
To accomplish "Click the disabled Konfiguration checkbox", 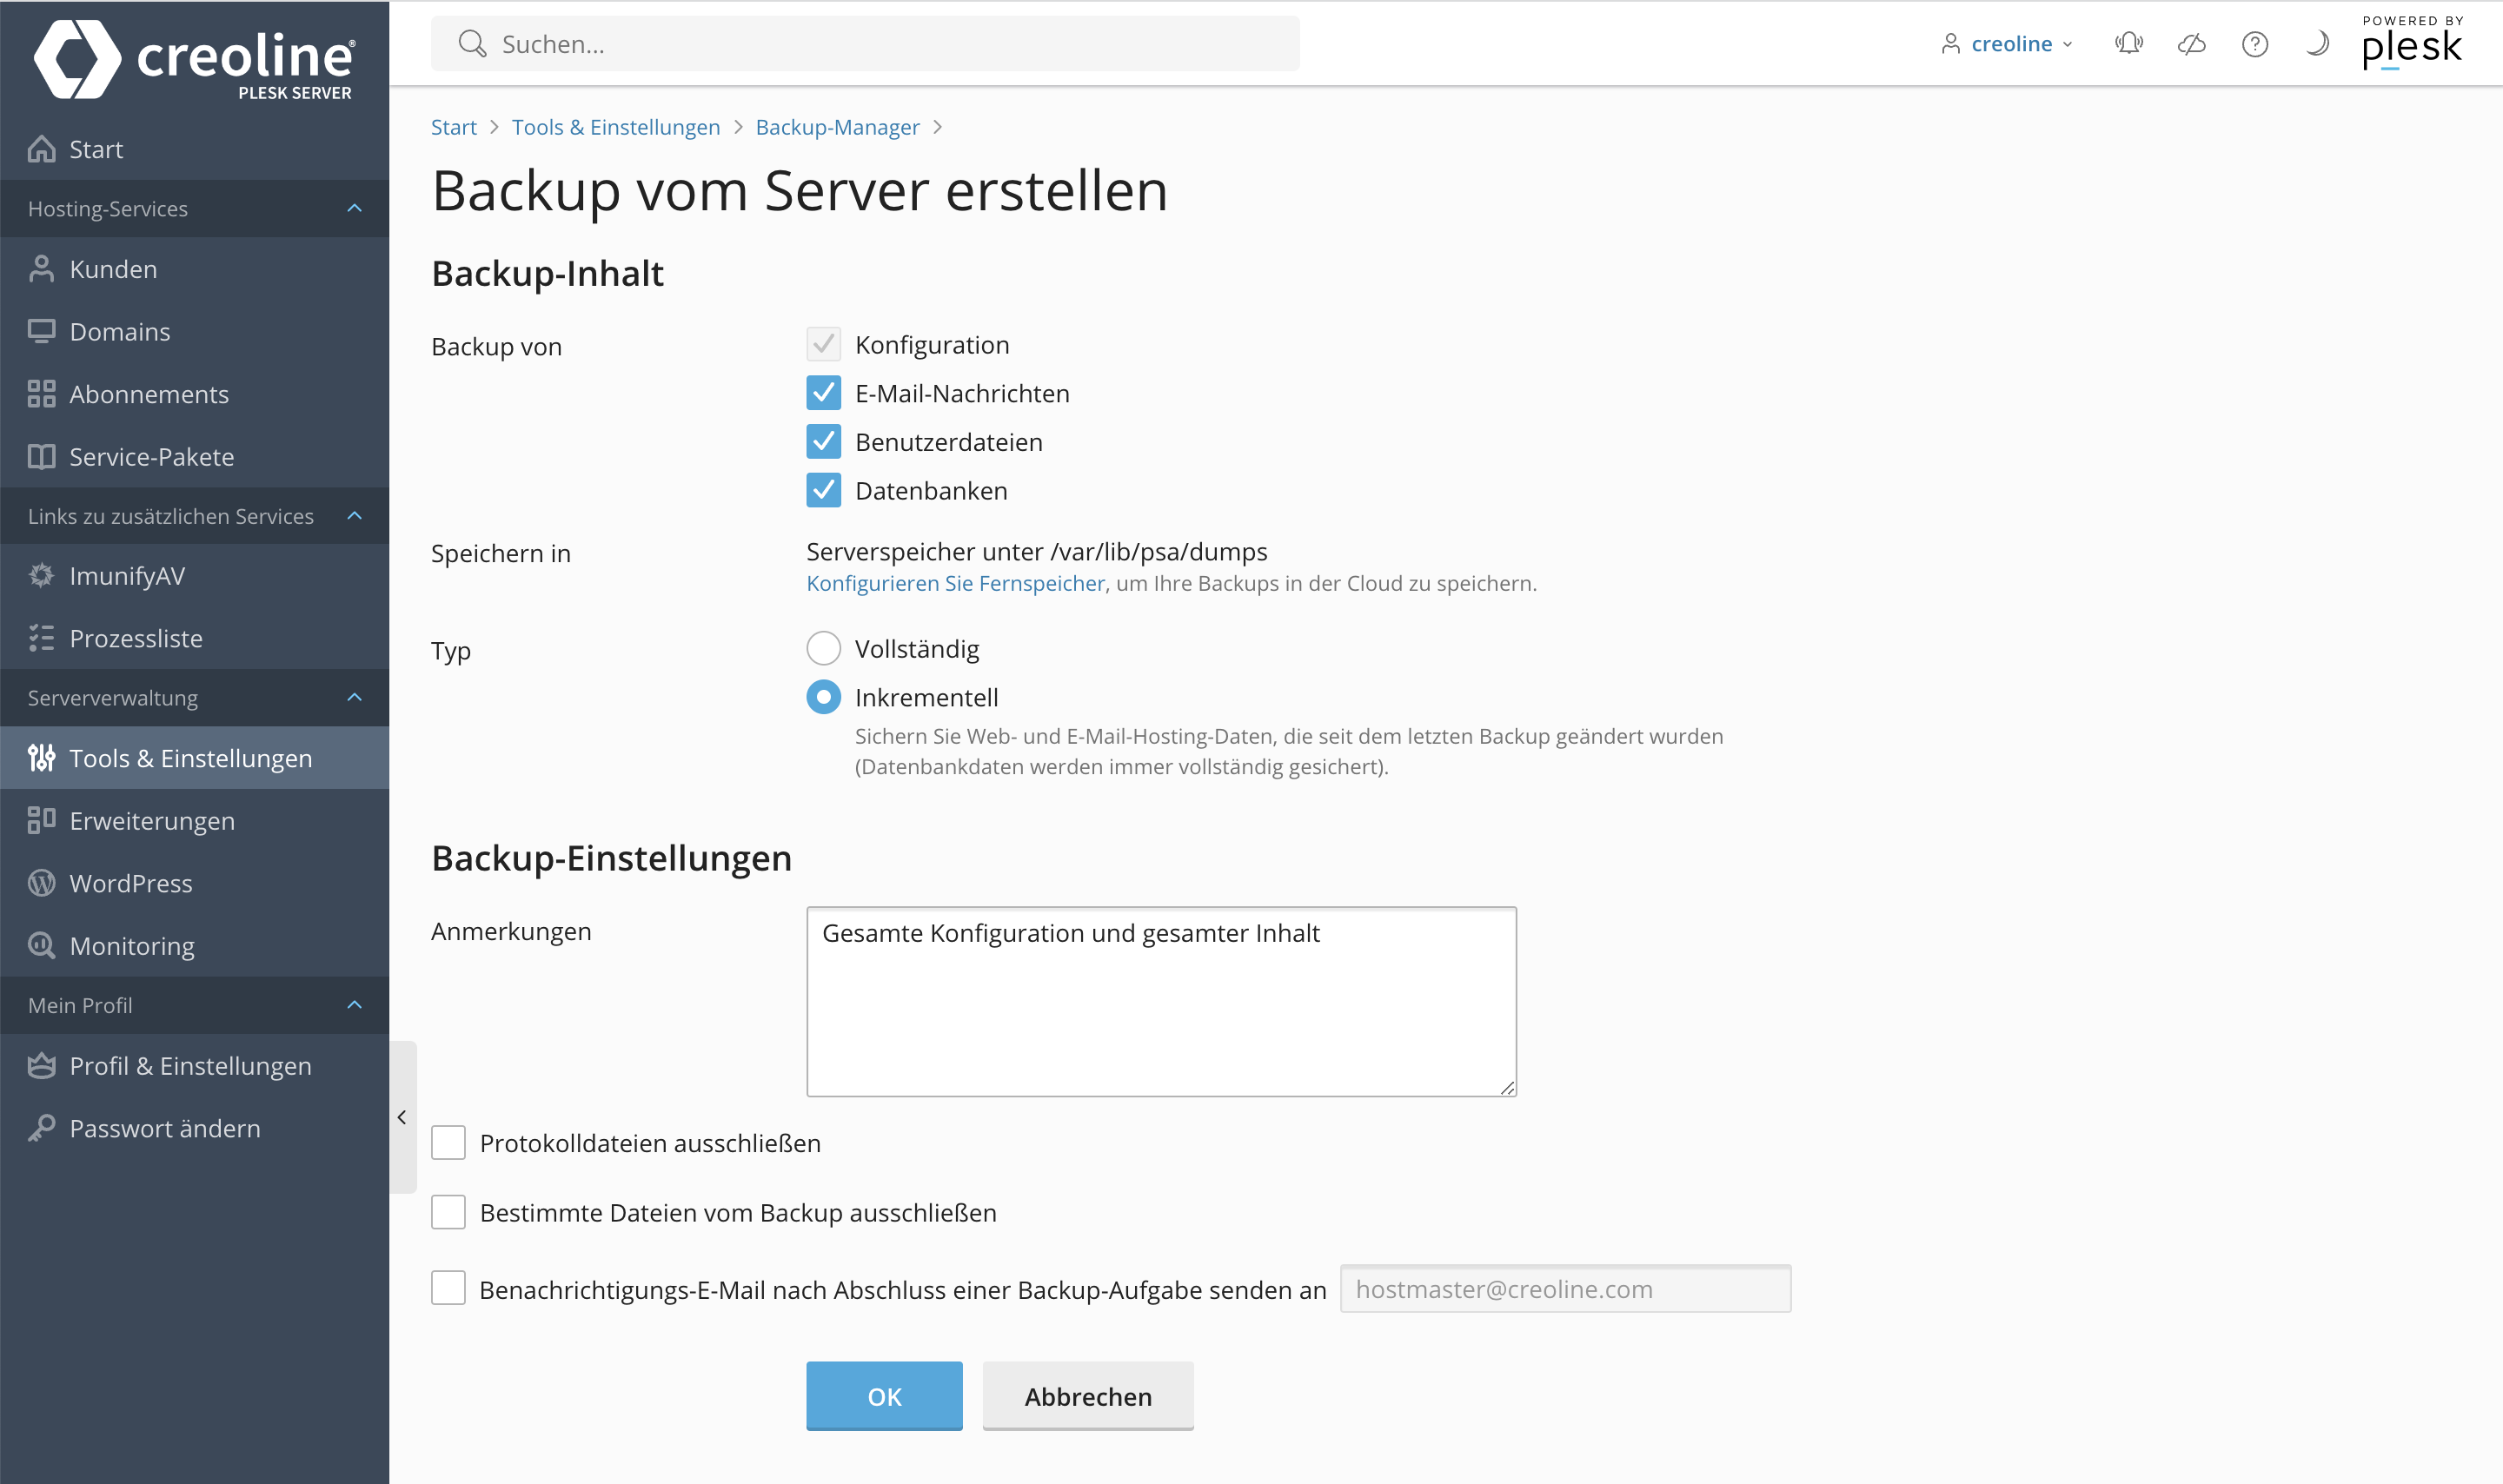I will (x=823, y=344).
